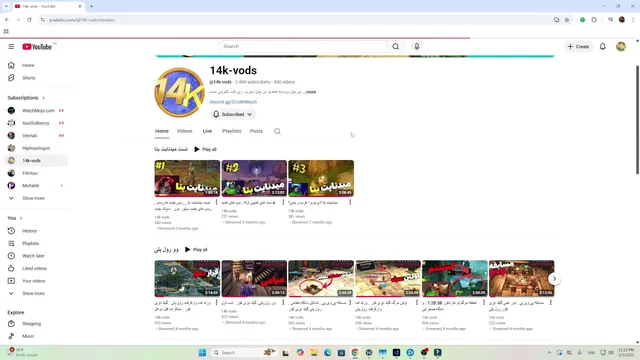Open SoulSoBreezy subscription
Image resolution: width=640 pixels, height=360 pixels.
coord(36,123)
